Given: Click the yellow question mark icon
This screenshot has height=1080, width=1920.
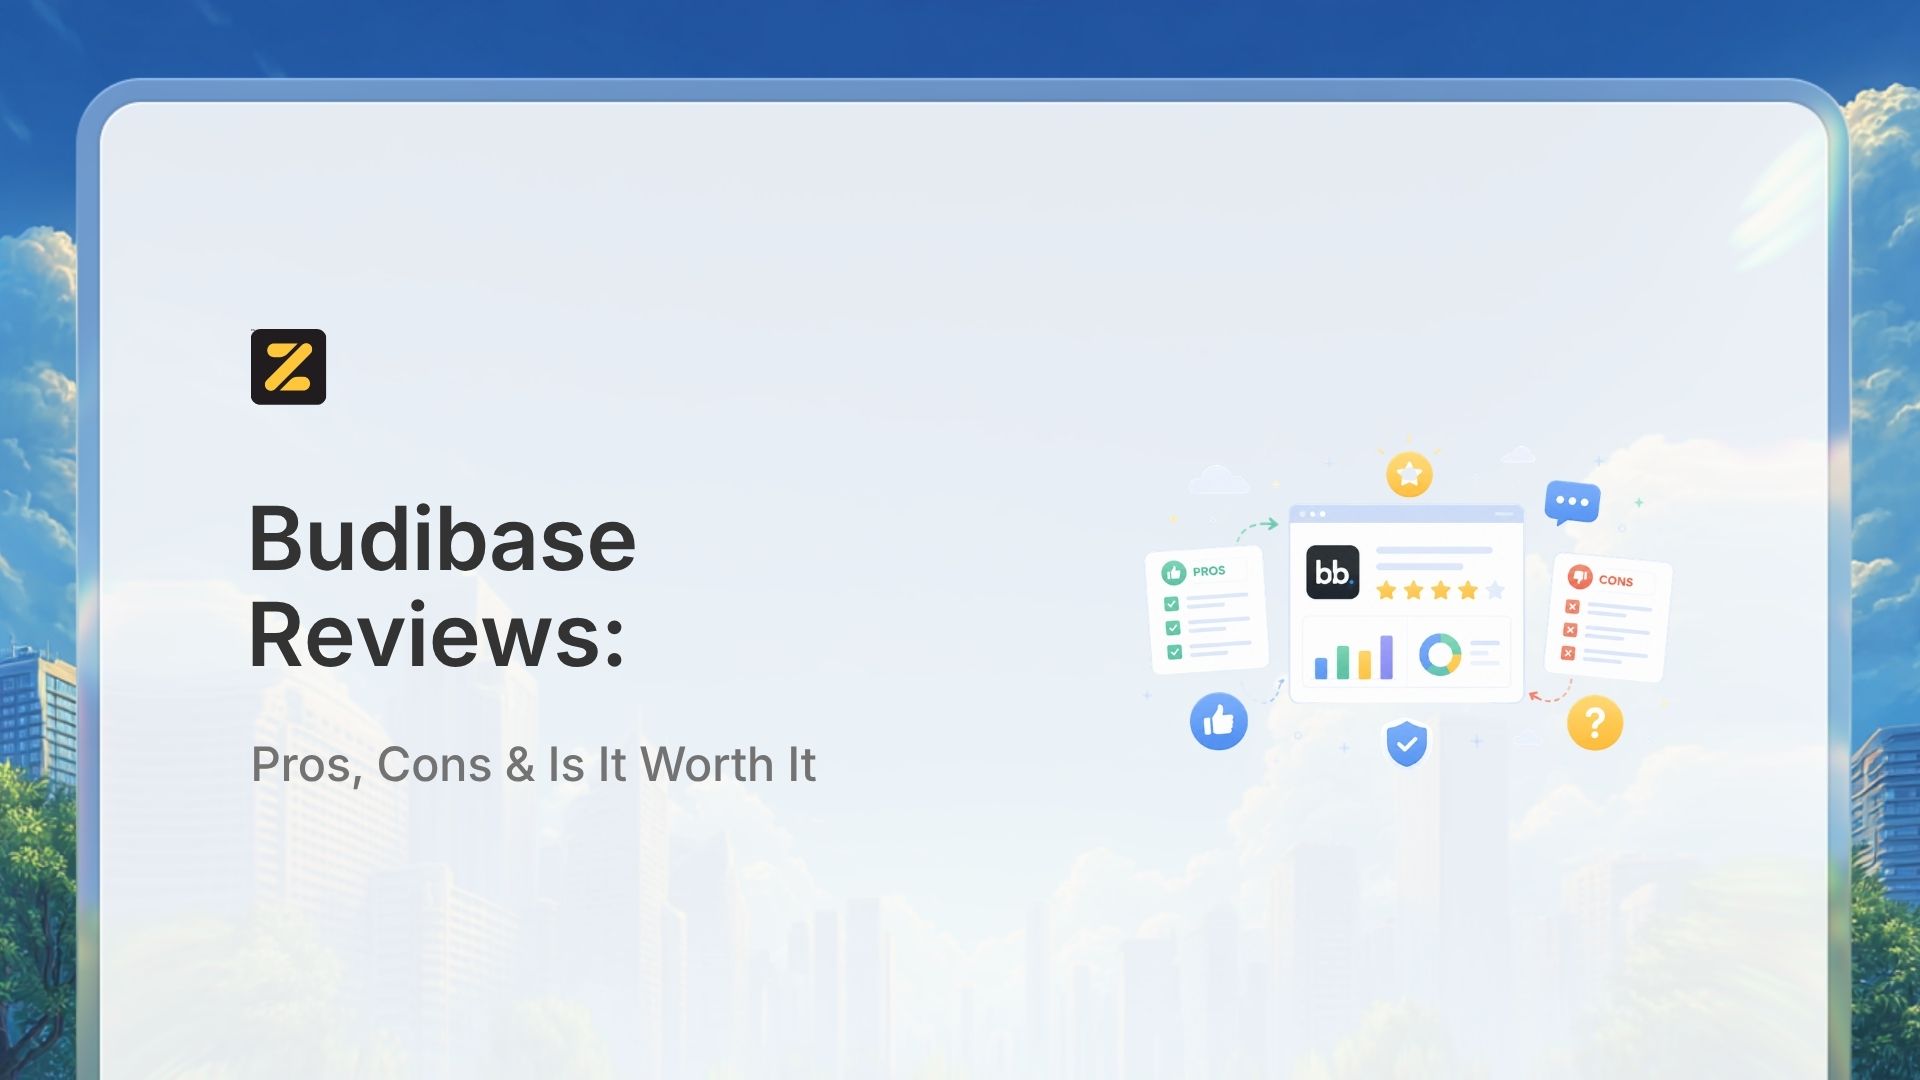Looking at the screenshot, I should tap(1595, 723).
